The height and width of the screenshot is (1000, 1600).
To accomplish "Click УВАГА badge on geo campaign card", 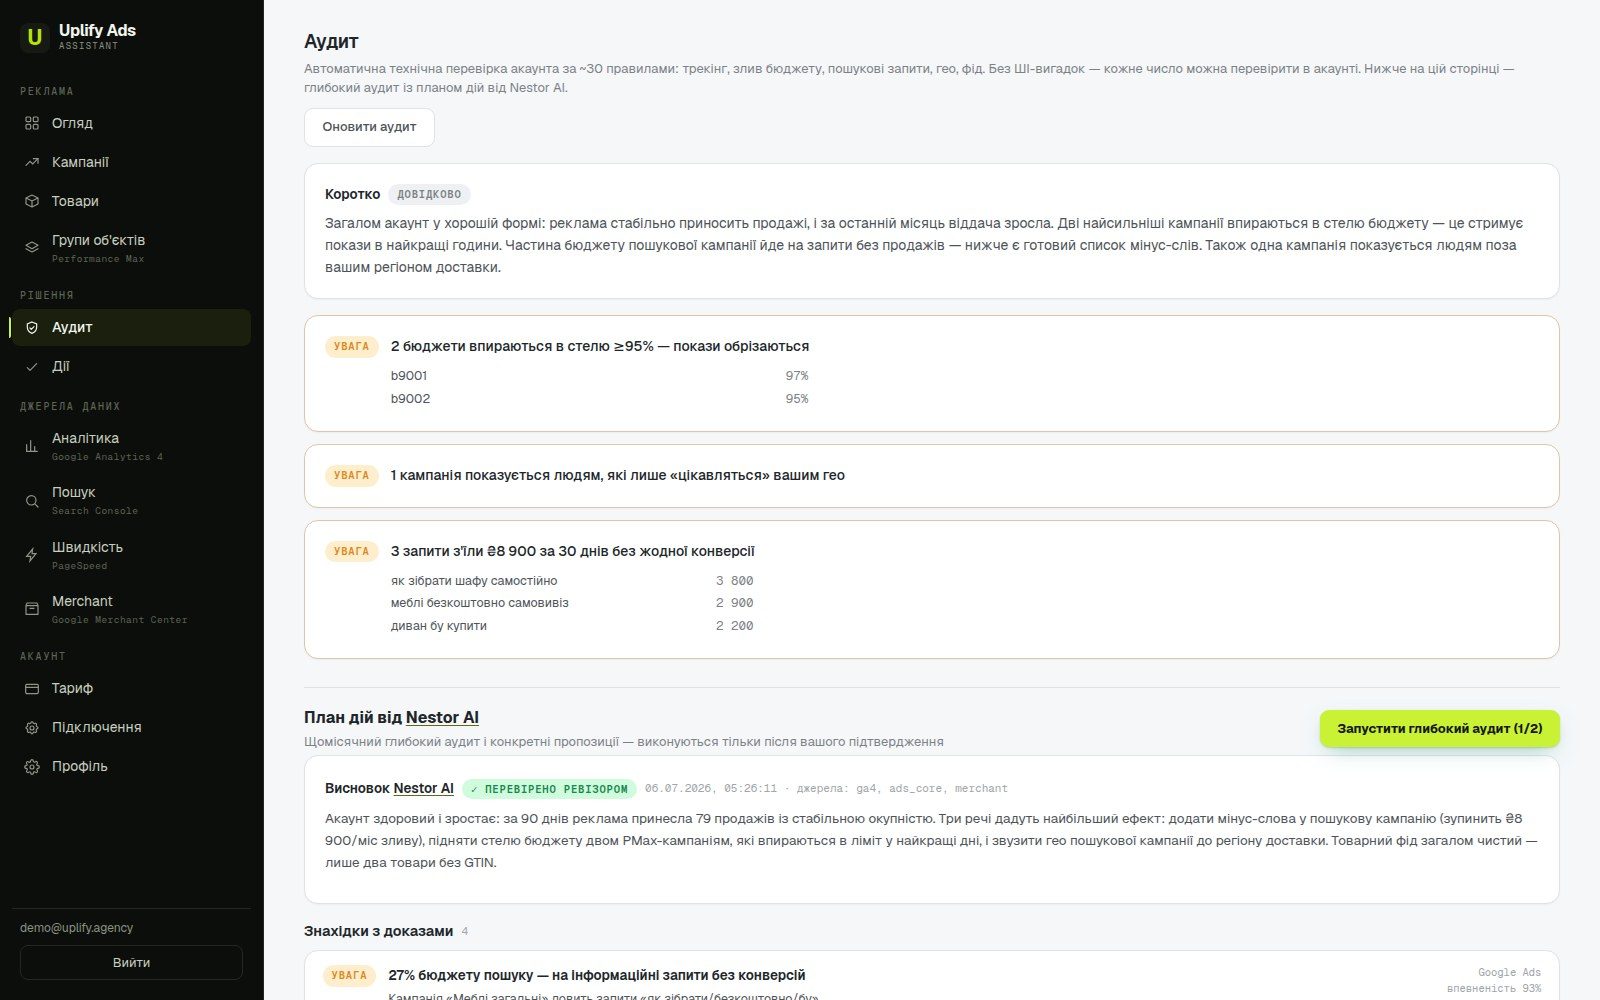I will pos(351,475).
